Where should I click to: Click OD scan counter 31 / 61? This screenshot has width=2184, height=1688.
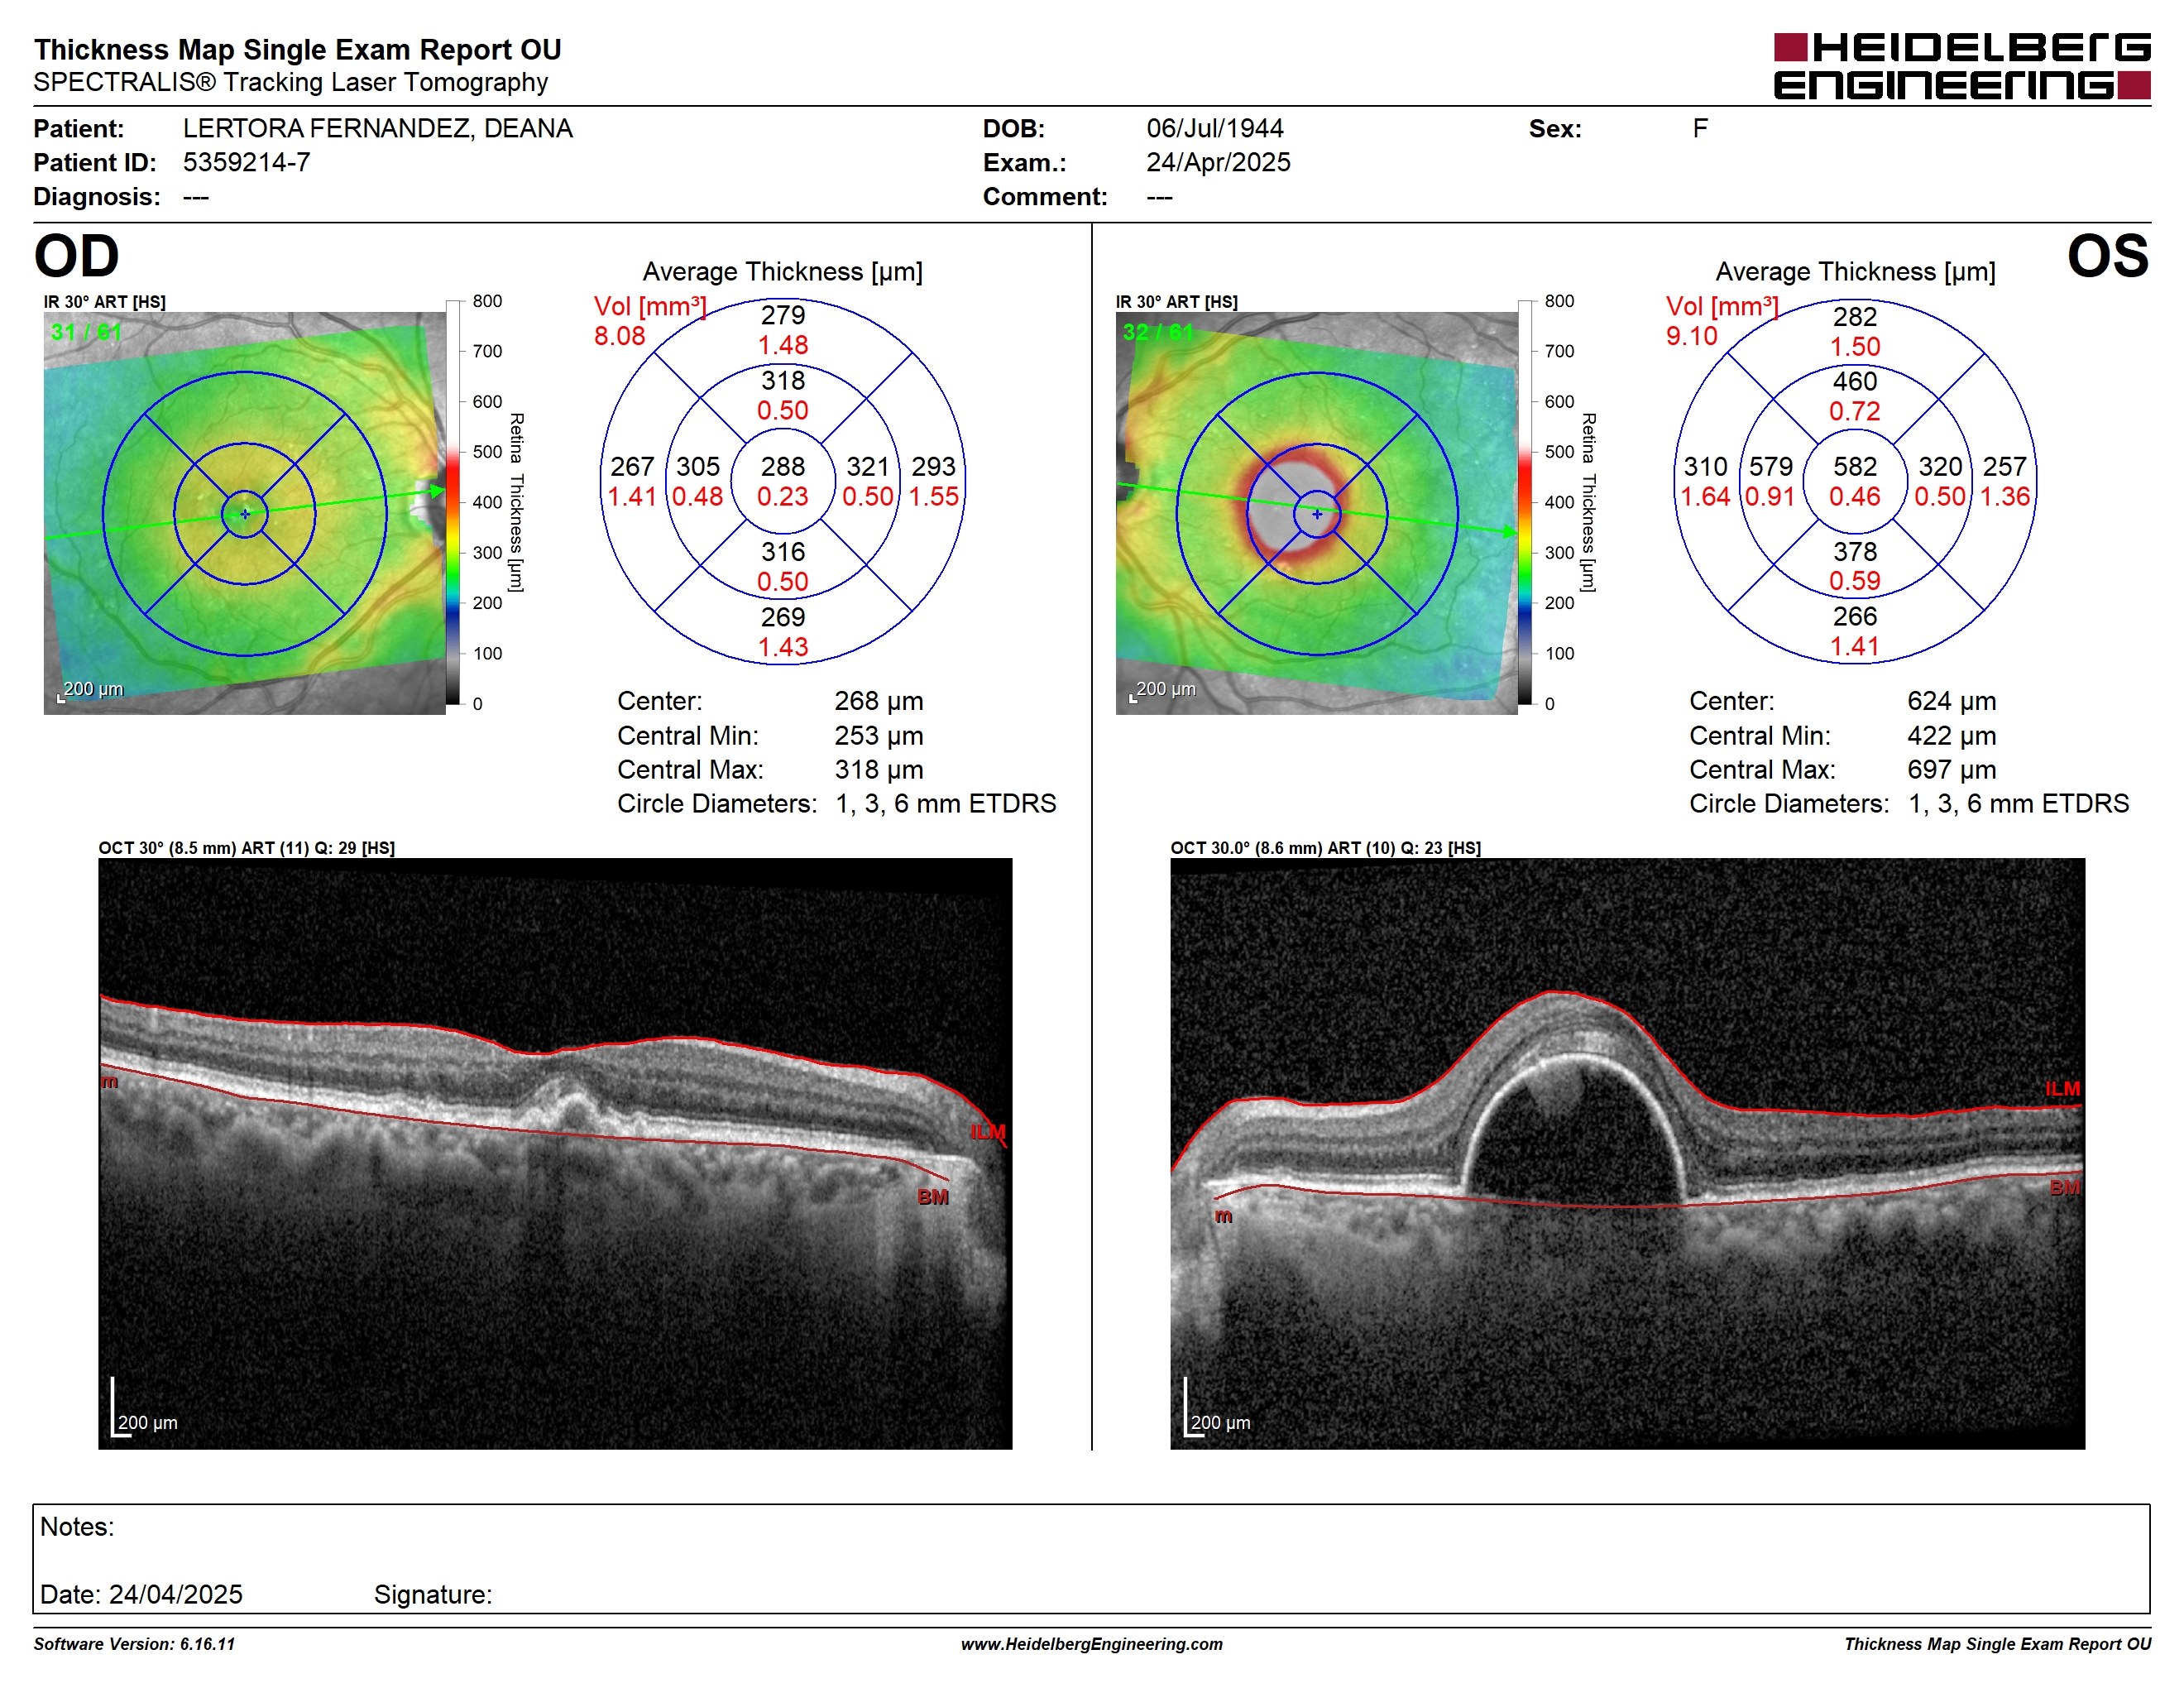tap(86, 332)
